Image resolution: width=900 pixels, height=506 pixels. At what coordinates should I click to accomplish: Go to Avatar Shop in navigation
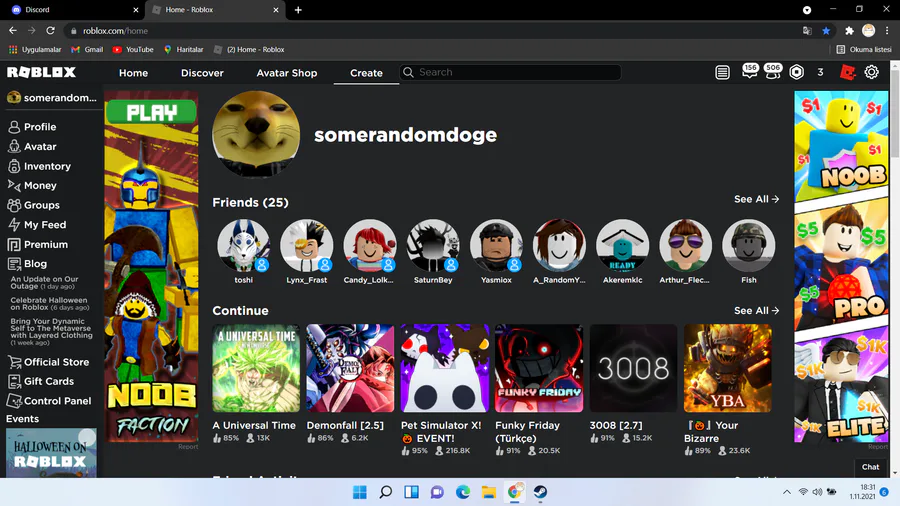[x=286, y=73]
